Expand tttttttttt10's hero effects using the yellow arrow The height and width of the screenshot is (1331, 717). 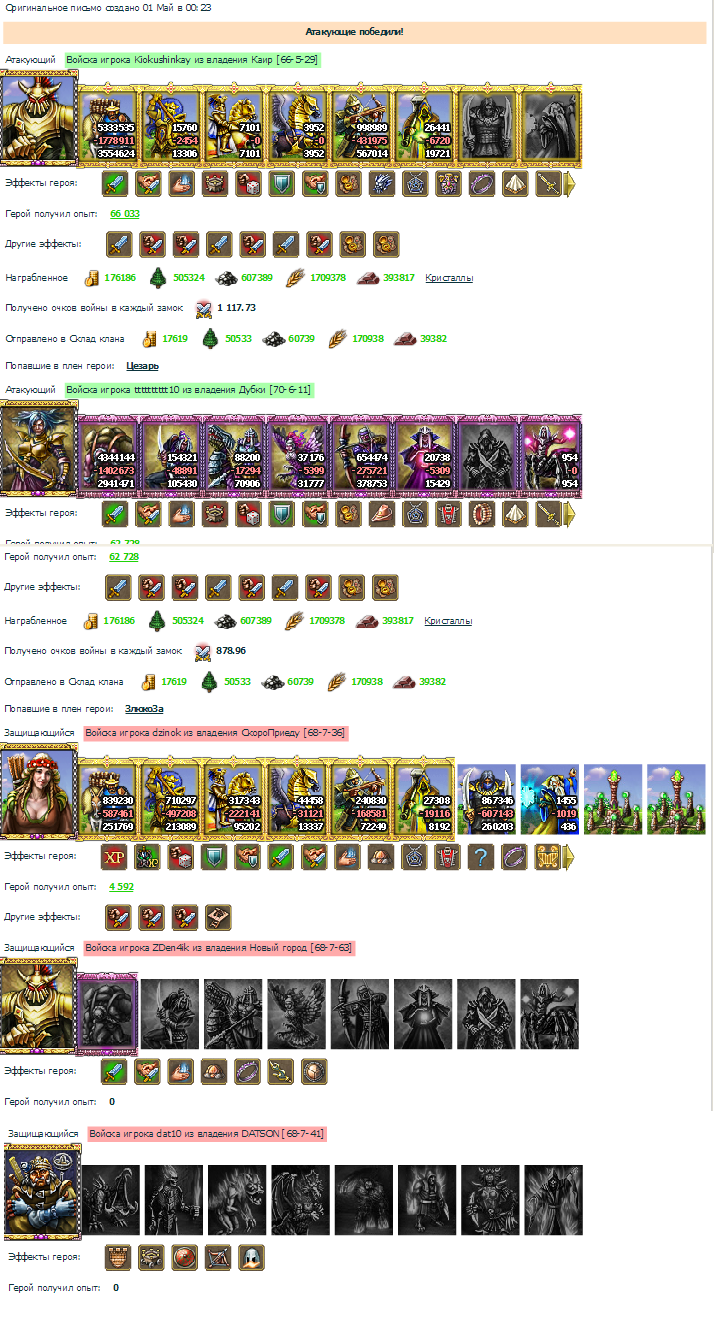570,514
